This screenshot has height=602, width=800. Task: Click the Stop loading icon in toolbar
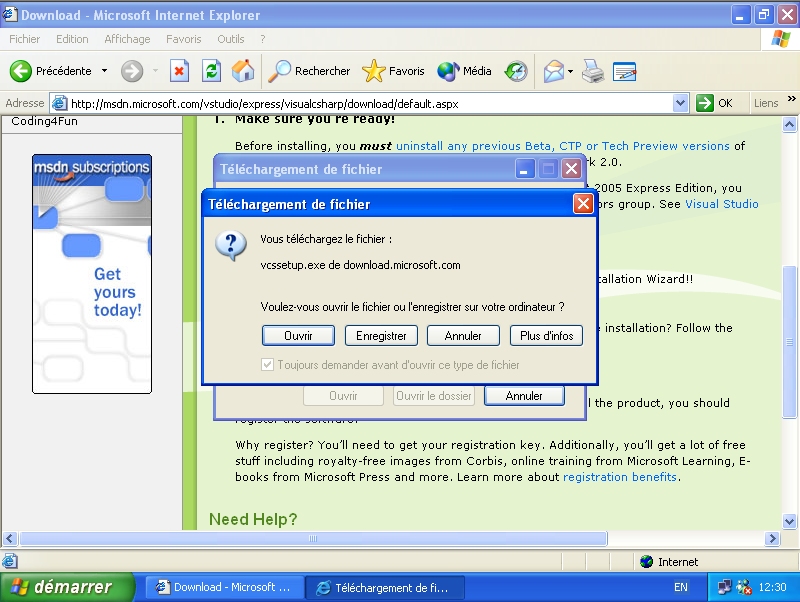[179, 71]
